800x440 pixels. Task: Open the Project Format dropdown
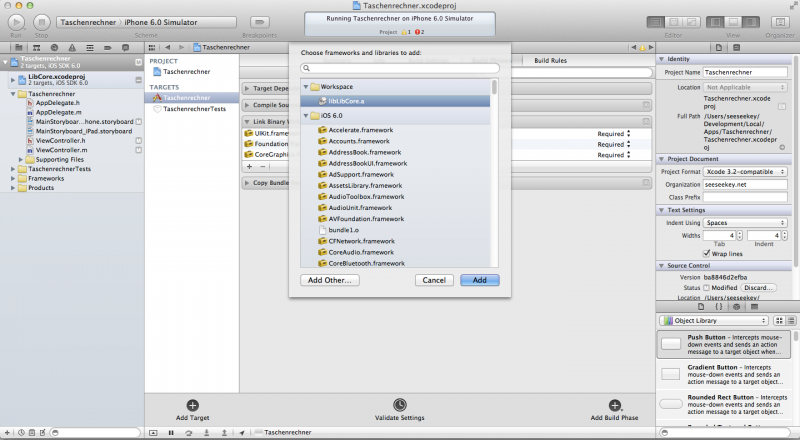[744, 171]
